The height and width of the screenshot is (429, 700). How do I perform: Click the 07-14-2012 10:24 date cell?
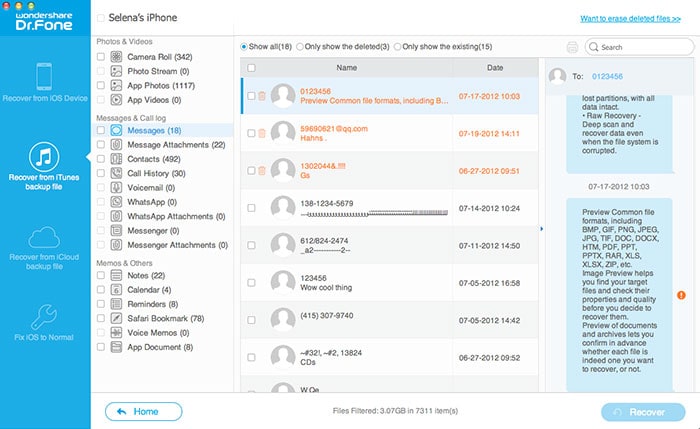click(x=489, y=208)
